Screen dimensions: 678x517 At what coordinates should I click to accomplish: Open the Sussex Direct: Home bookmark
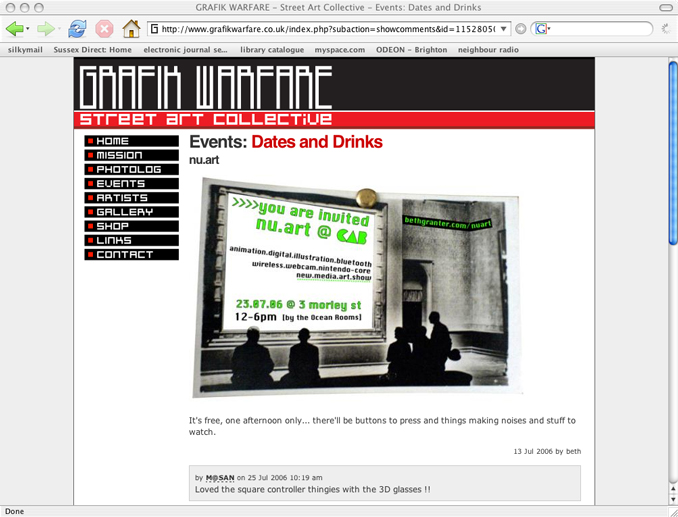click(x=93, y=50)
